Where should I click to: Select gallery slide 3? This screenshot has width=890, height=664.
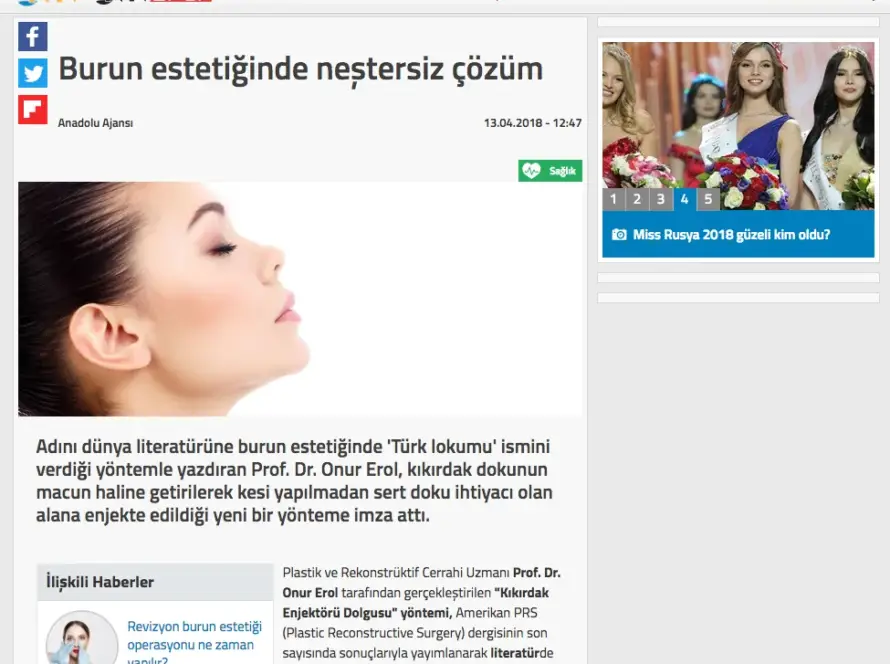pyautogui.click(x=661, y=199)
